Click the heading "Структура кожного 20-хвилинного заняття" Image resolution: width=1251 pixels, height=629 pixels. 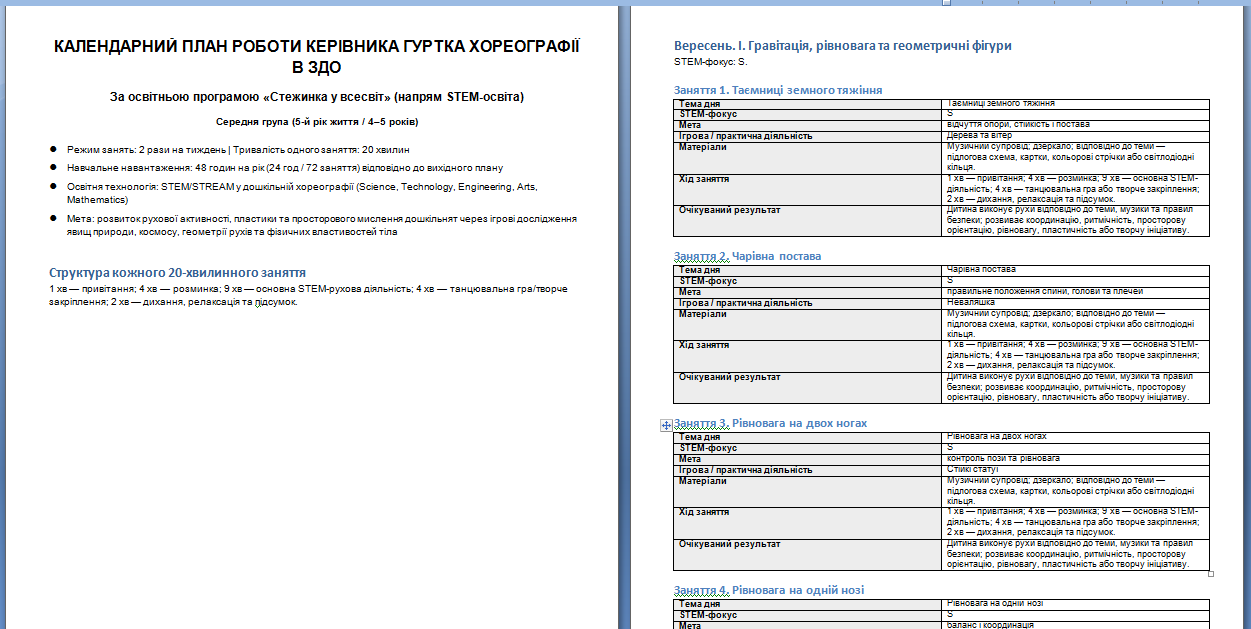click(178, 273)
